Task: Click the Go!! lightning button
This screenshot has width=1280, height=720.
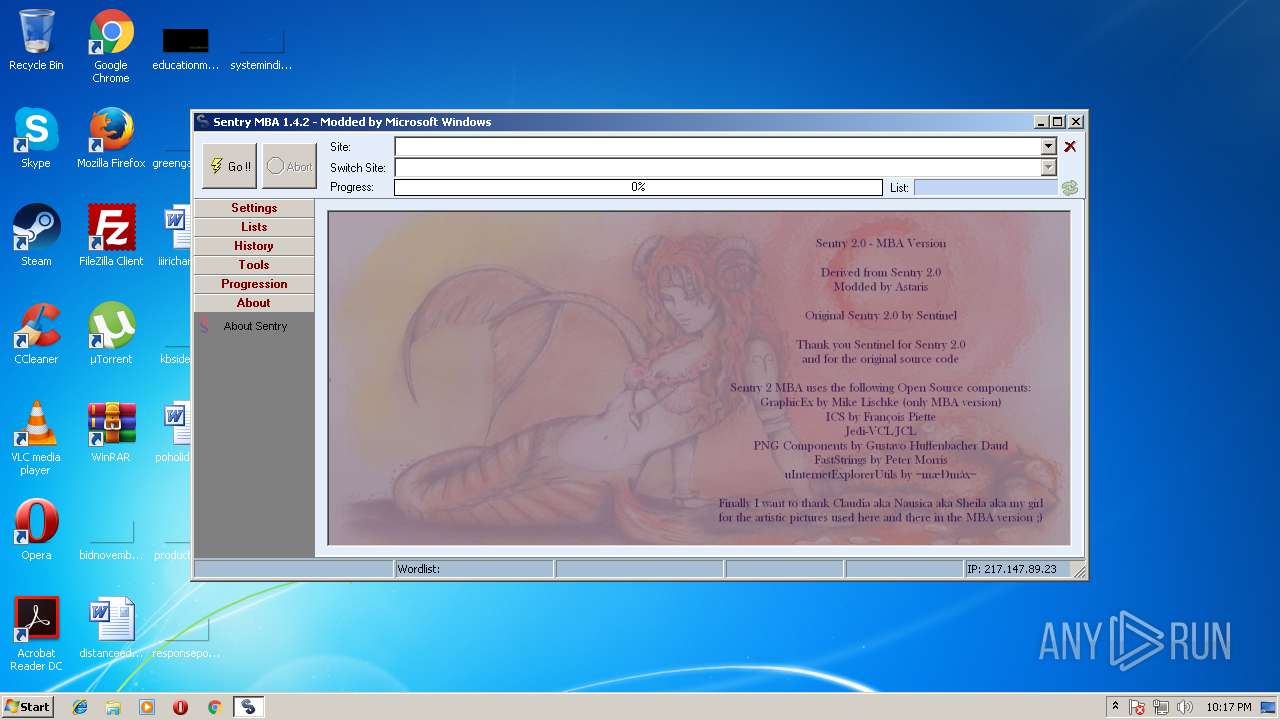Action: 229,166
